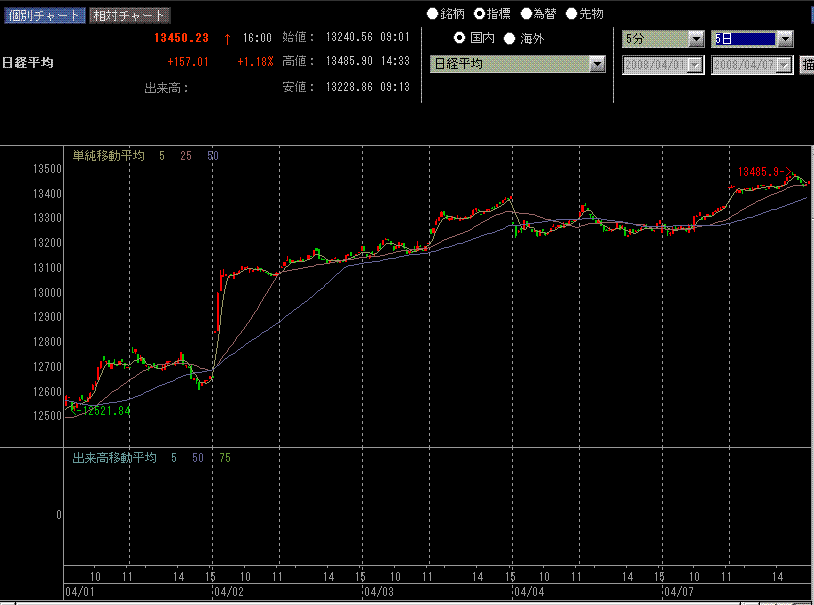This screenshot has width=814, height=605.
Task: Click the 出来高移動平均 legend label
Action: coord(115,458)
